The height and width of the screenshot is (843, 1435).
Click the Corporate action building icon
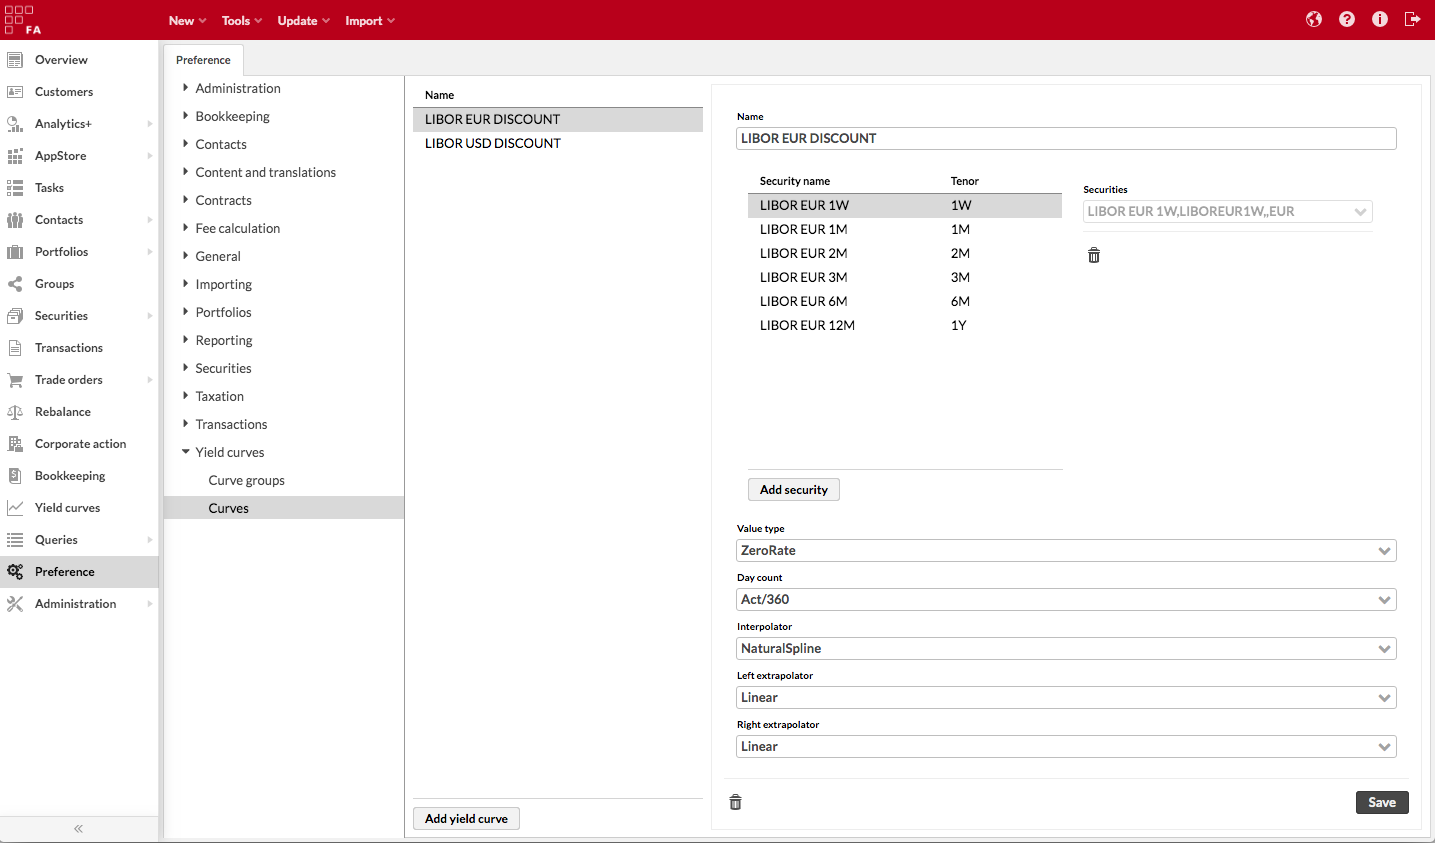[x=15, y=444]
